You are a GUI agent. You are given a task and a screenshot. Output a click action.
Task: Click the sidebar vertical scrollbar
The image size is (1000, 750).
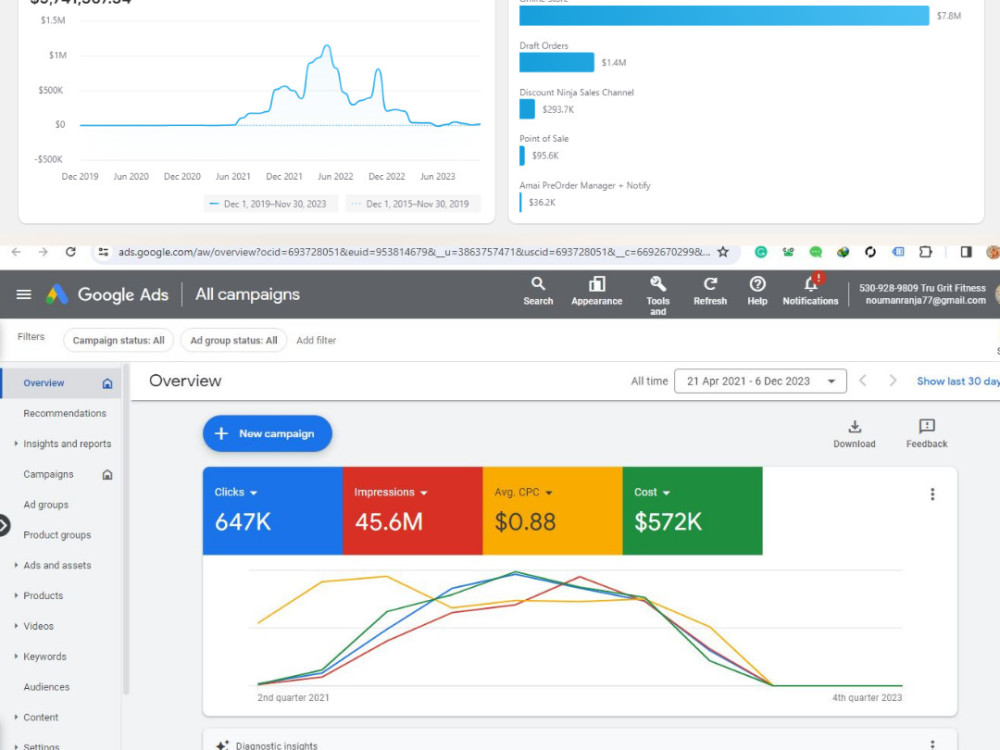[126, 529]
